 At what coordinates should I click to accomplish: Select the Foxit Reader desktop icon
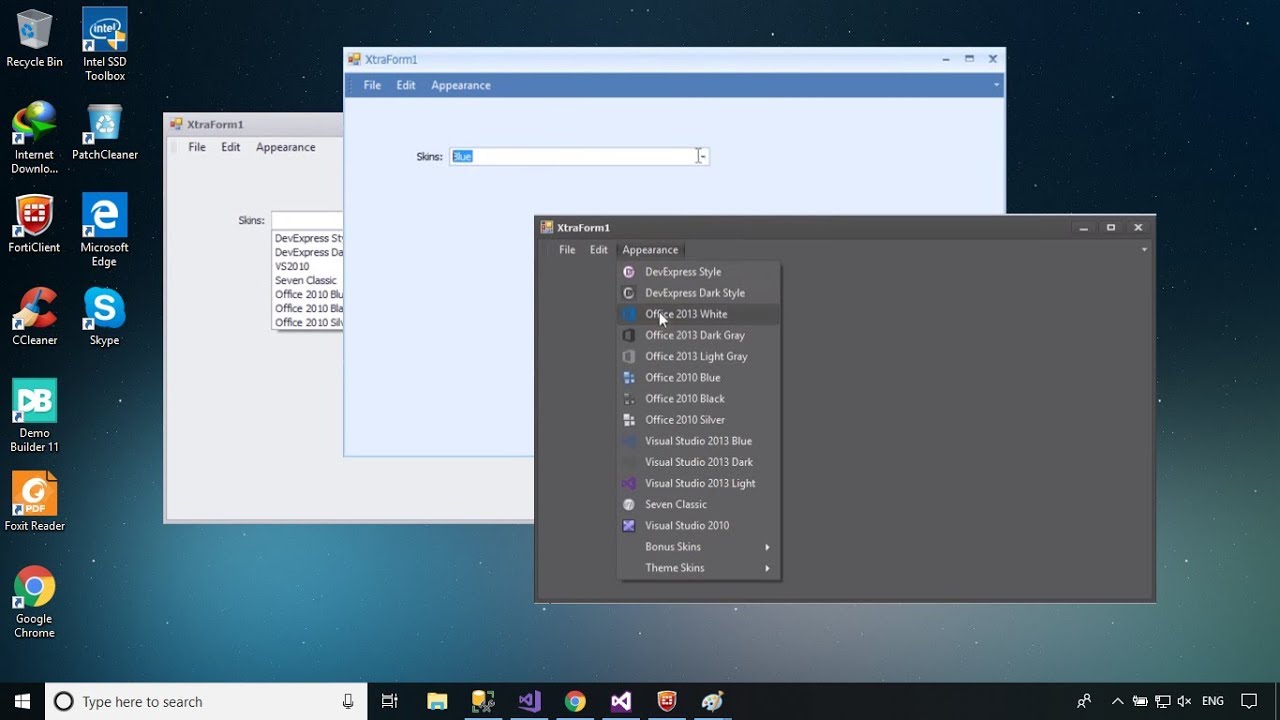pos(34,502)
